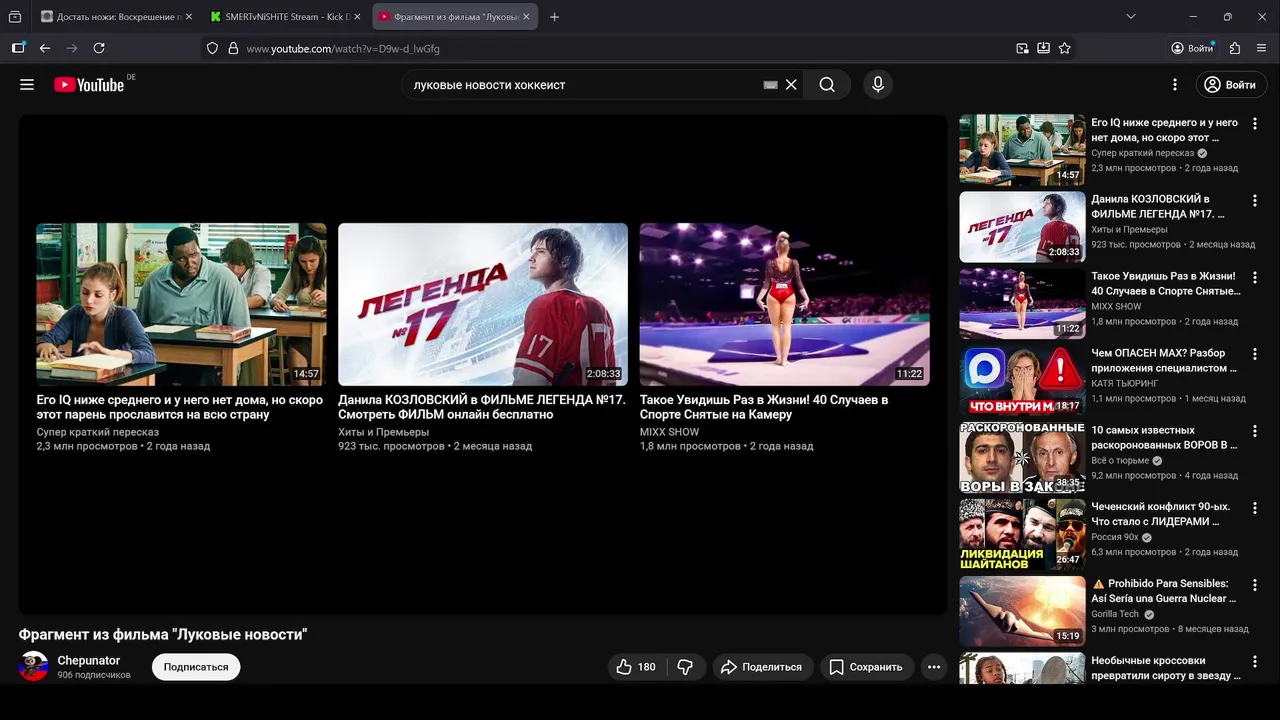Click the picture-in-picture toolbar icon
1280x720 pixels.
(1022, 48)
